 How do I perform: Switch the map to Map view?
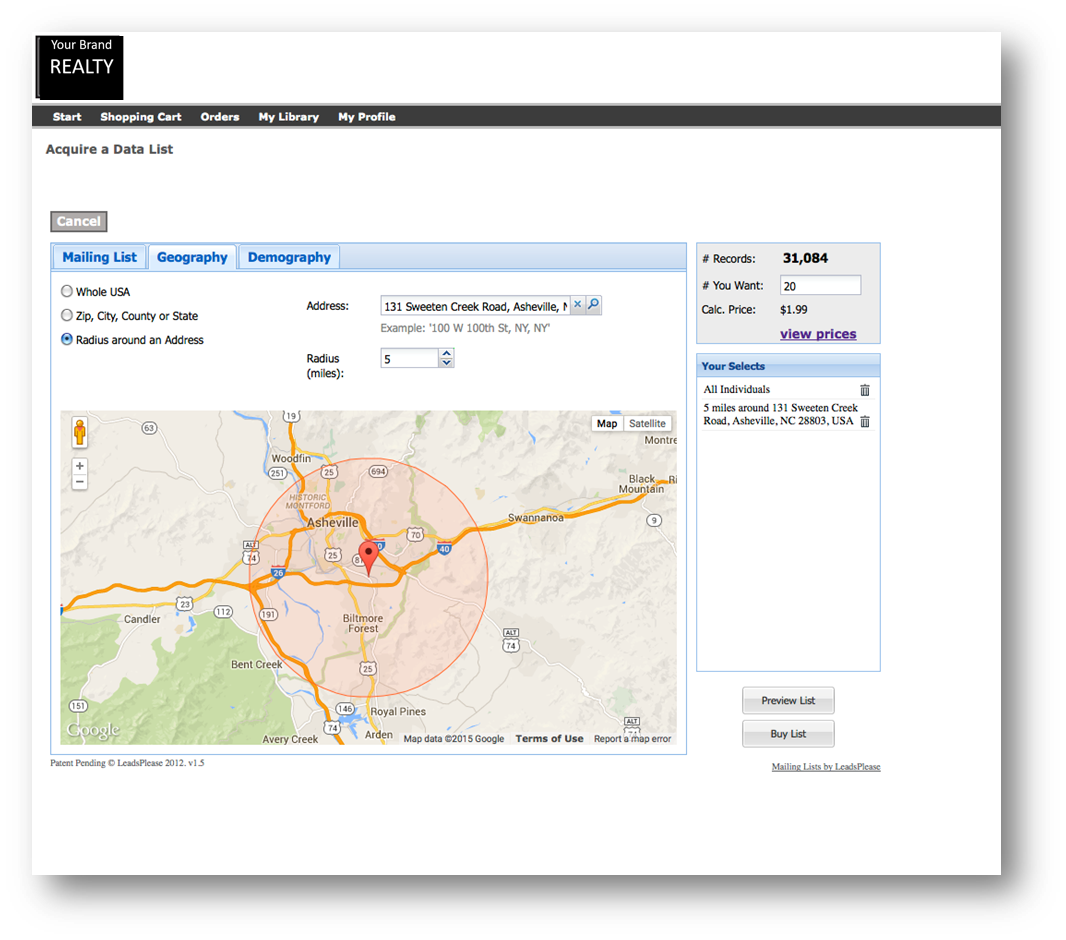607,423
